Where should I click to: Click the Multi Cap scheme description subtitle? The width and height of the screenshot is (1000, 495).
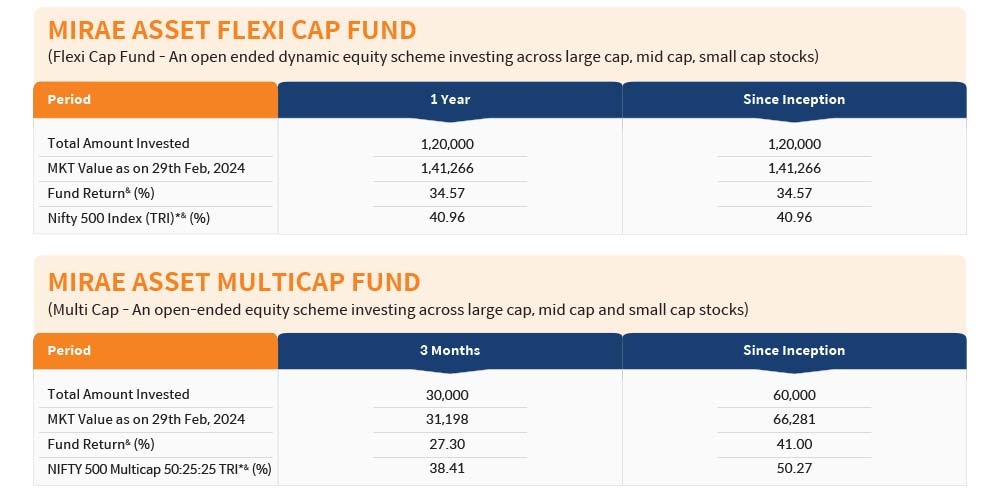[x=398, y=310]
